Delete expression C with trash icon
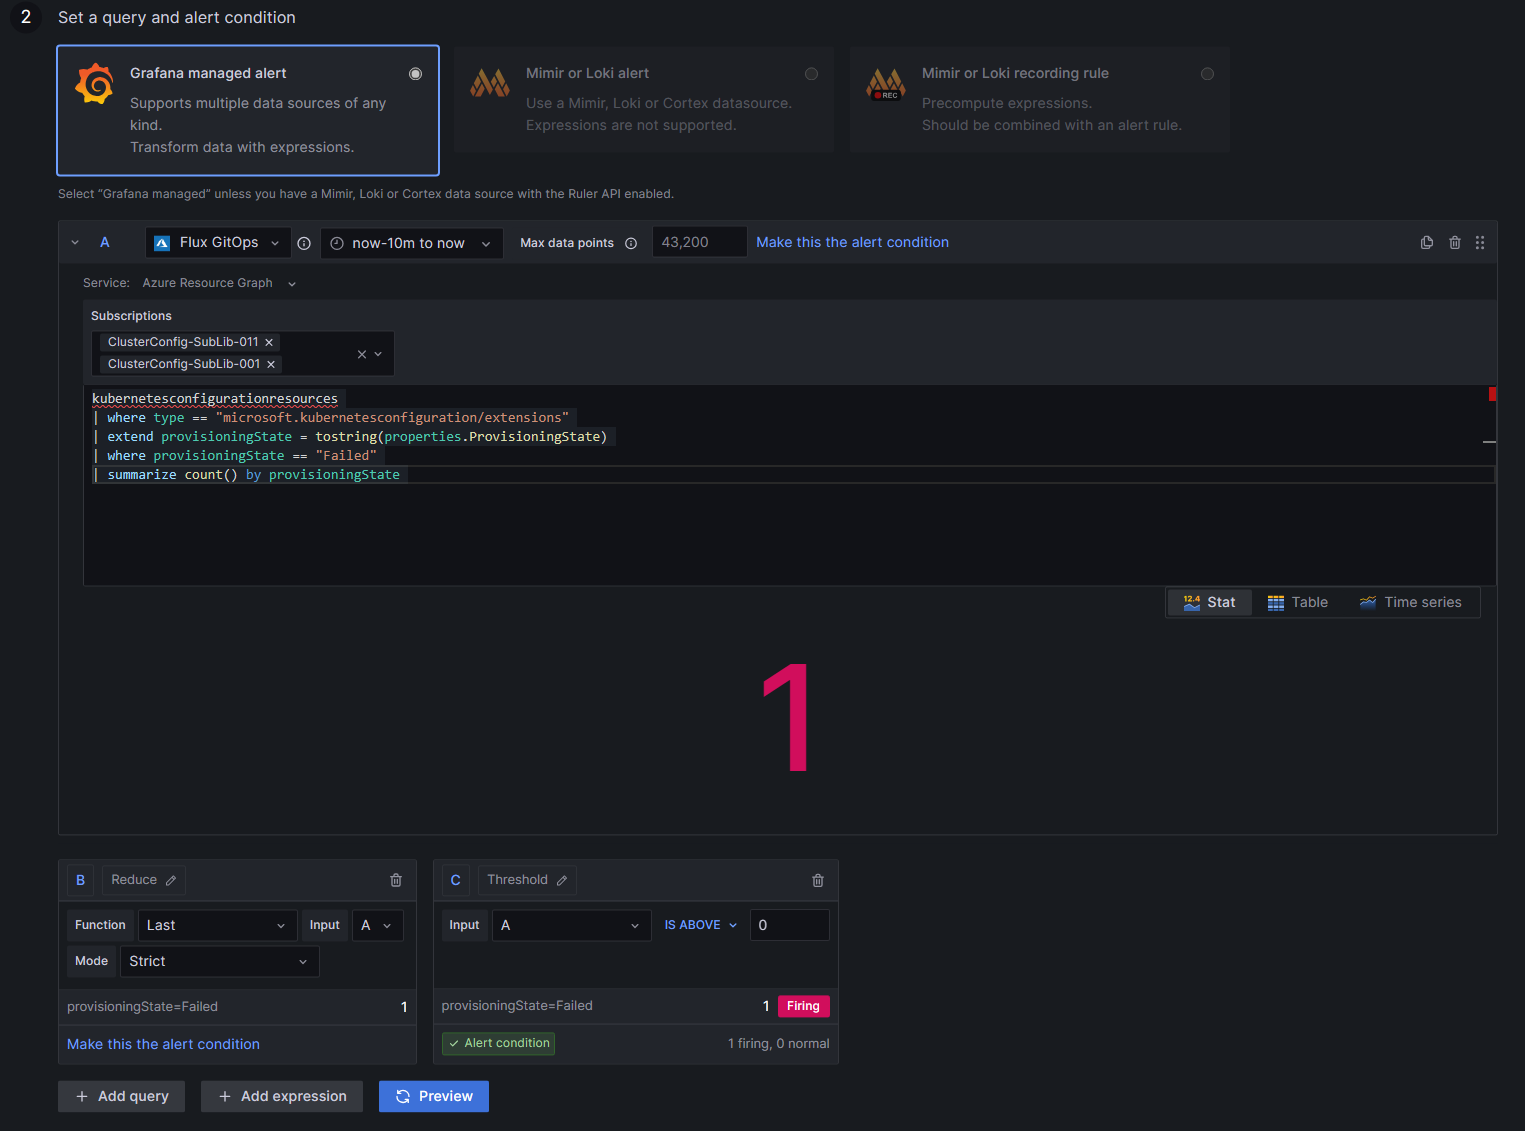This screenshot has width=1525, height=1131. point(818,880)
